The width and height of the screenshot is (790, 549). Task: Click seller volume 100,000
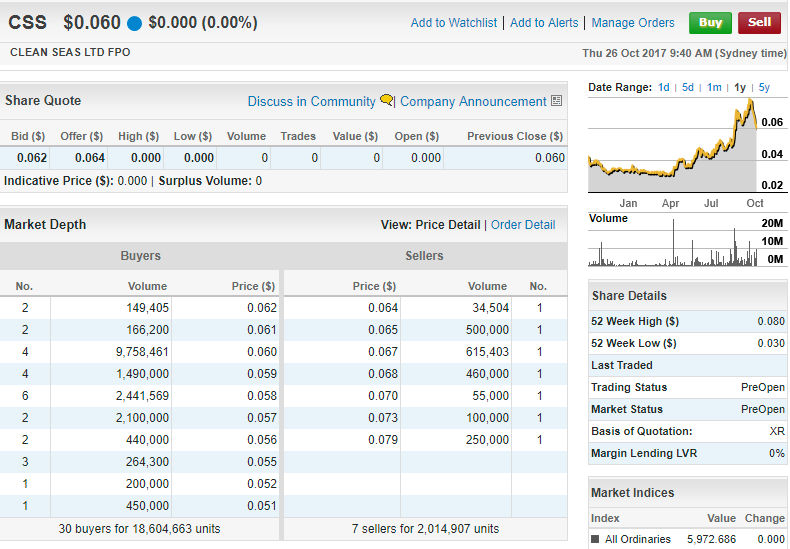[487, 418]
